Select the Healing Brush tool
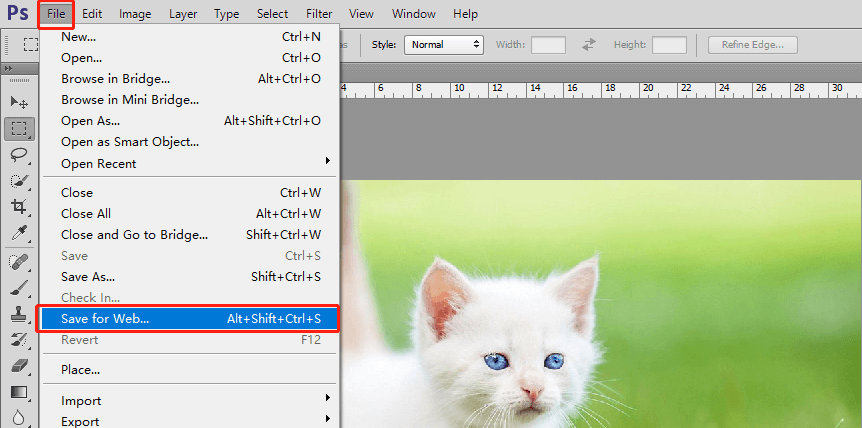Viewport: 862px width, 428px height. click(x=19, y=261)
